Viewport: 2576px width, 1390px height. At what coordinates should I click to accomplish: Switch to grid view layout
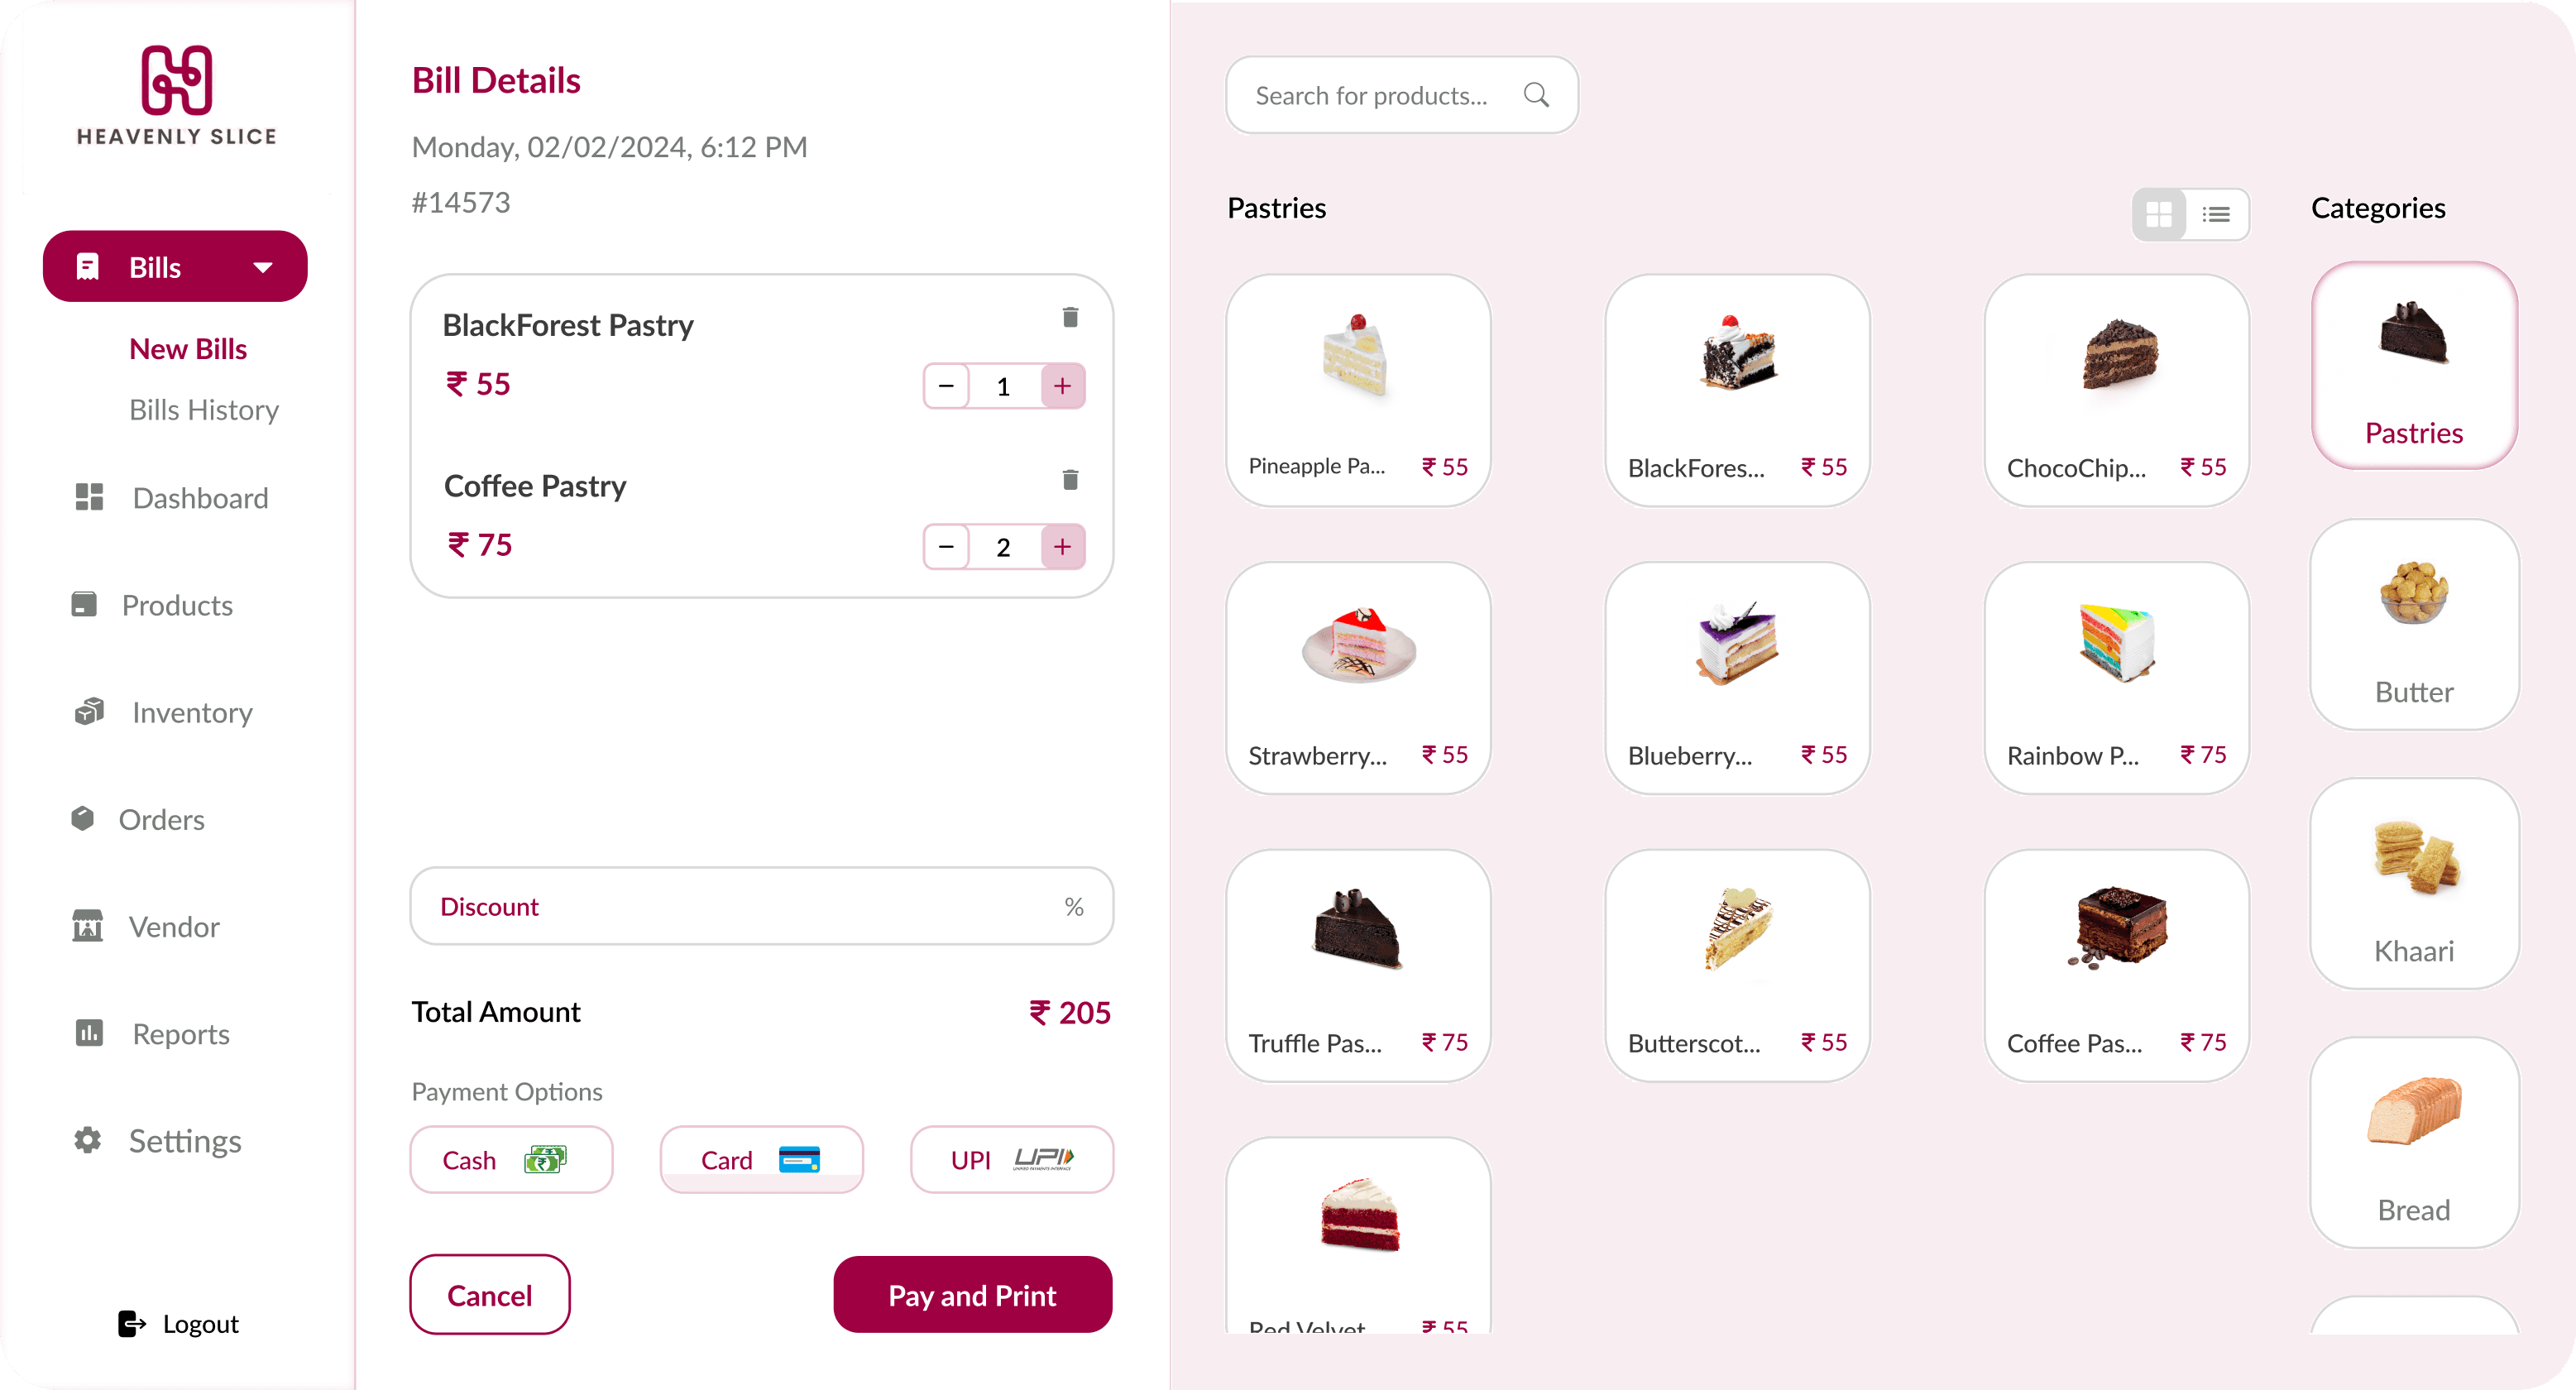2159,214
